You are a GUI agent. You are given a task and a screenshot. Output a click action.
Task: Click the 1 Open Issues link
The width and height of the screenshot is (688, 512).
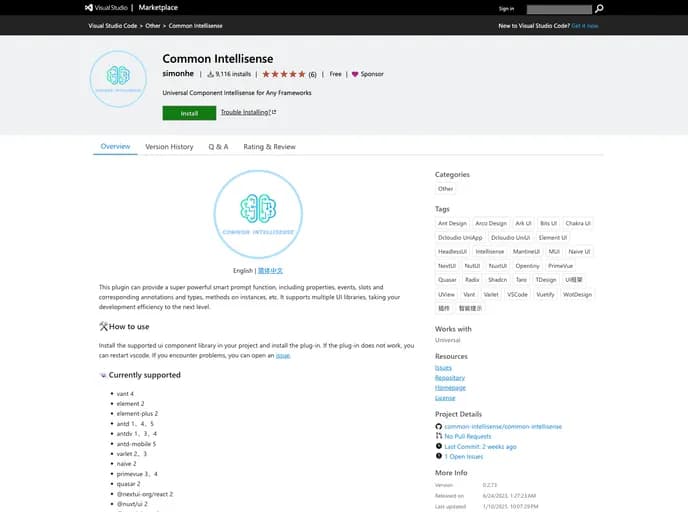pyautogui.click(x=463, y=457)
